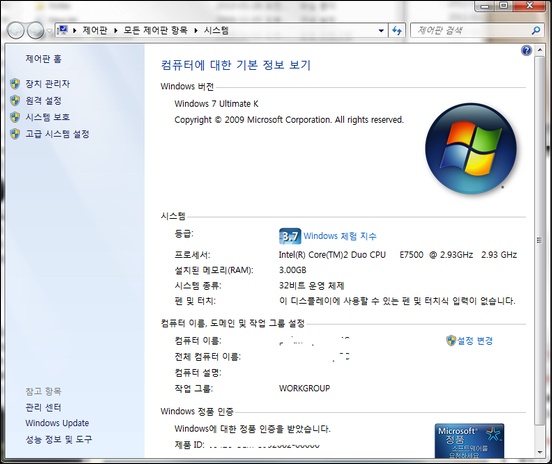Open 장치 관리자 link
Screen dimensions: 552x464
point(48,84)
